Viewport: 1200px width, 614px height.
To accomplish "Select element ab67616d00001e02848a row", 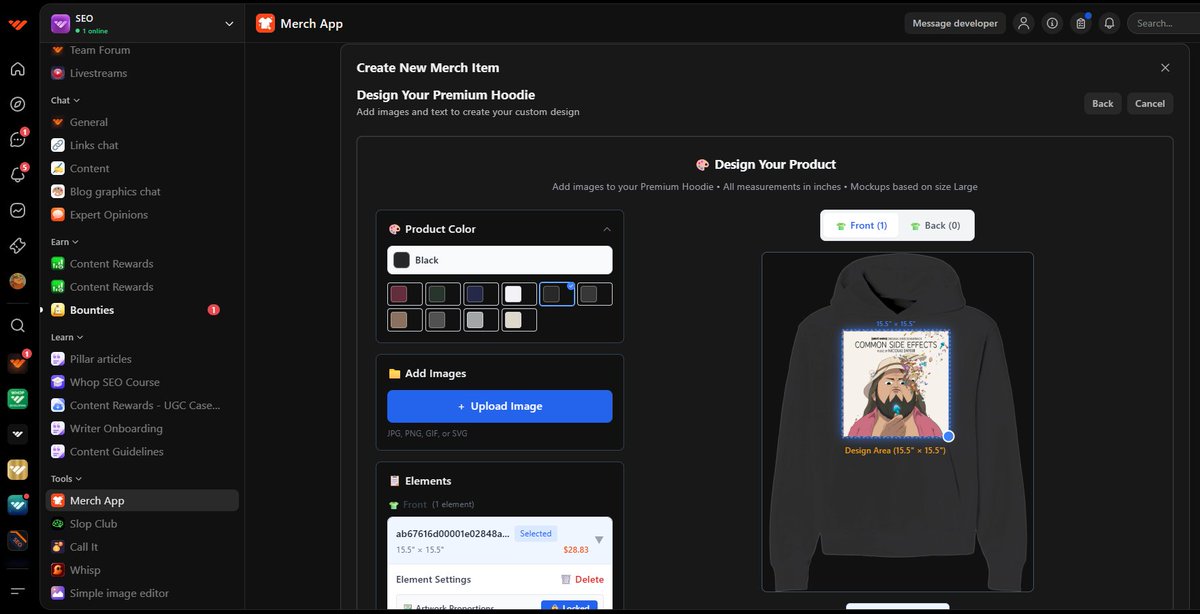I will (x=500, y=540).
